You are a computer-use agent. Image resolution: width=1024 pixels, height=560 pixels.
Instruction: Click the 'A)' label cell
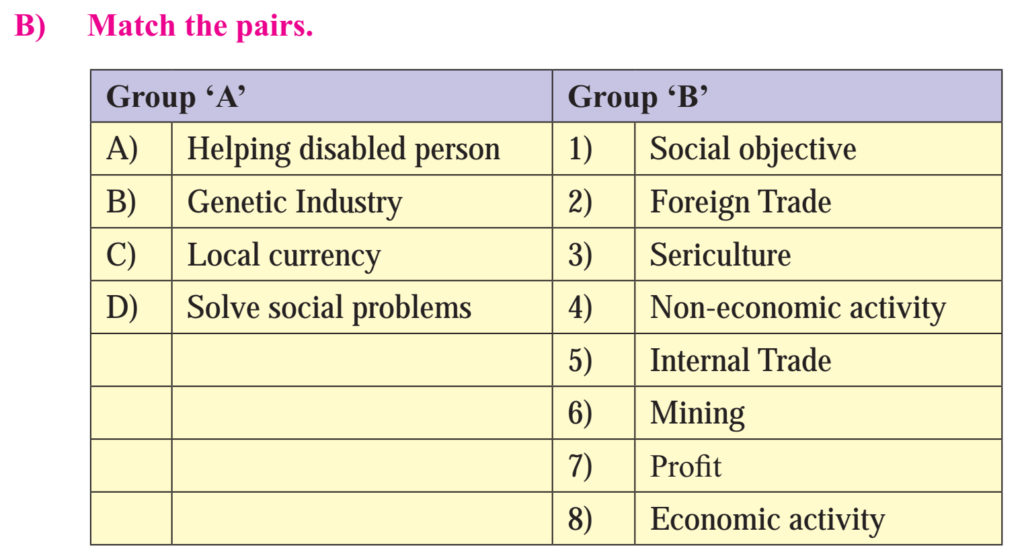click(x=131, y=149)
